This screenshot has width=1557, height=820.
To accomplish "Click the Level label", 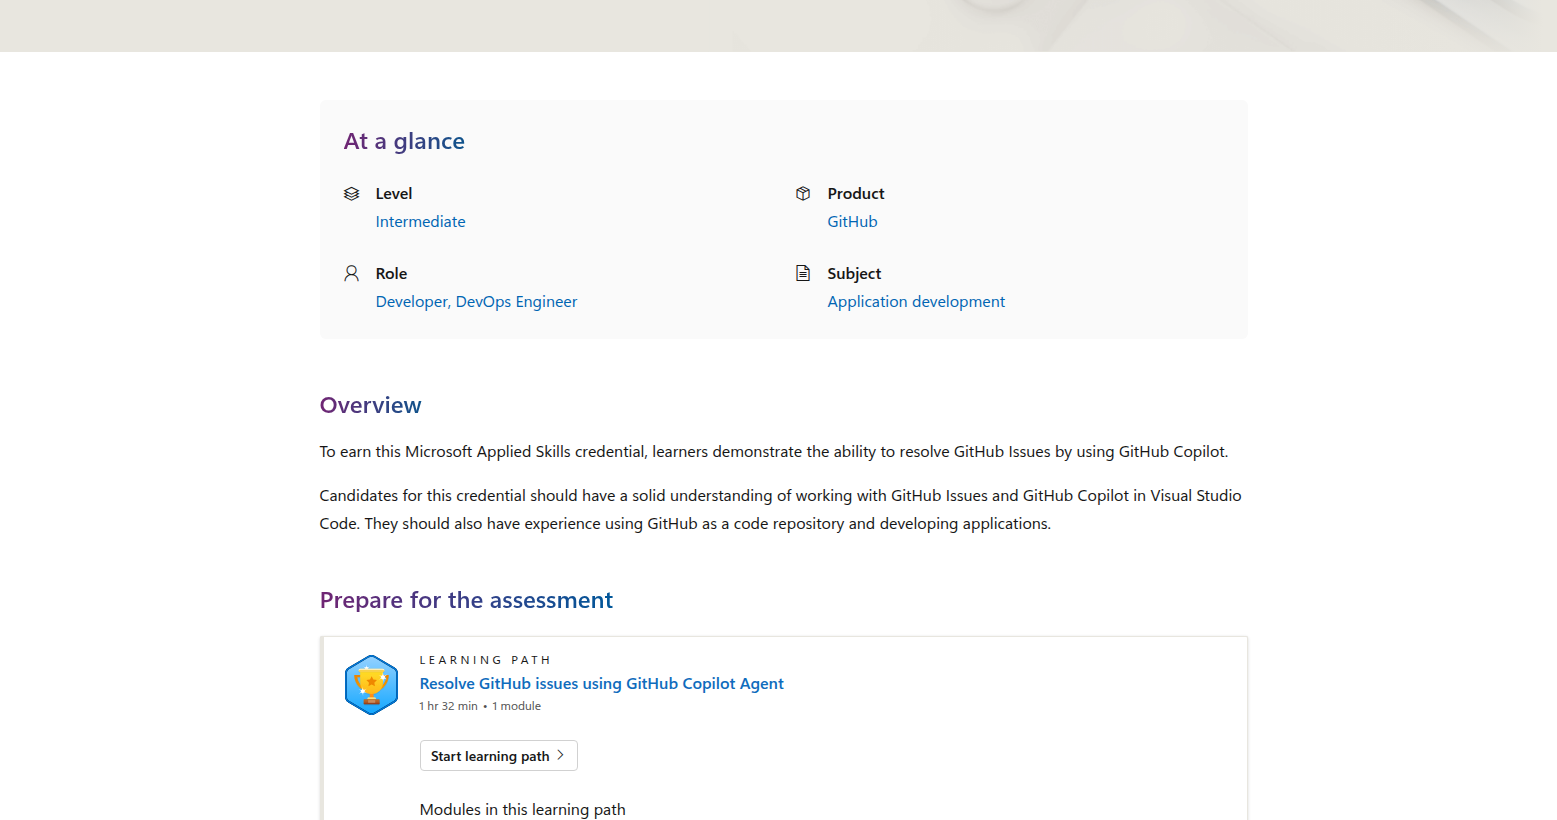I will click(394, 194).
